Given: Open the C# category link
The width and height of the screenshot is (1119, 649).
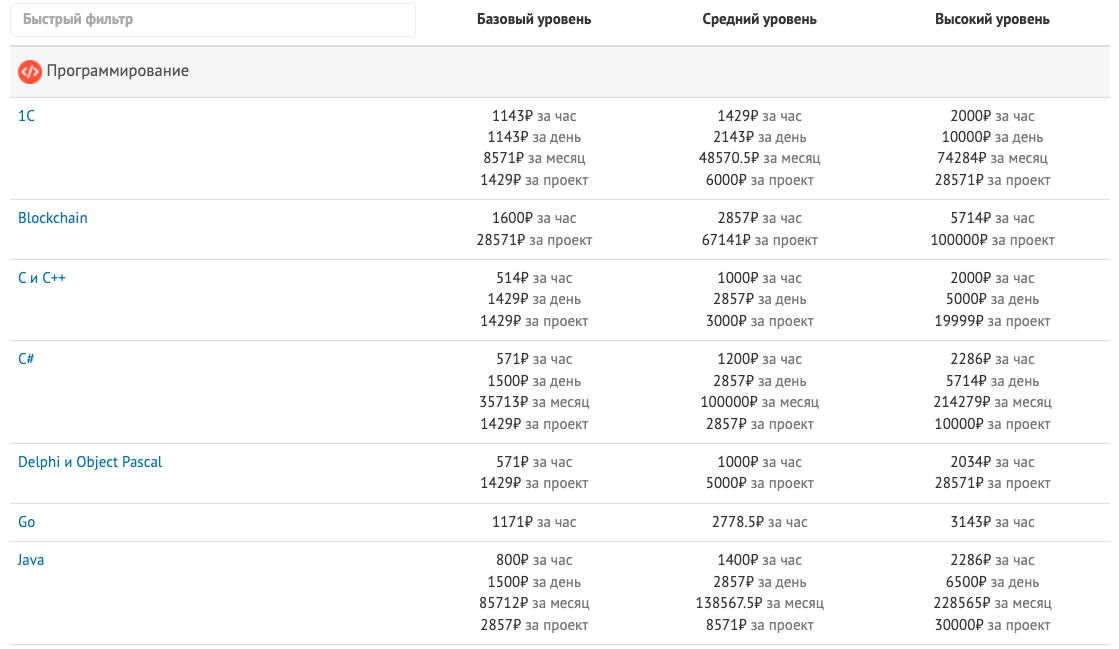Looking at the screenshot, I should pyautogui.click(x=26, y=358).
